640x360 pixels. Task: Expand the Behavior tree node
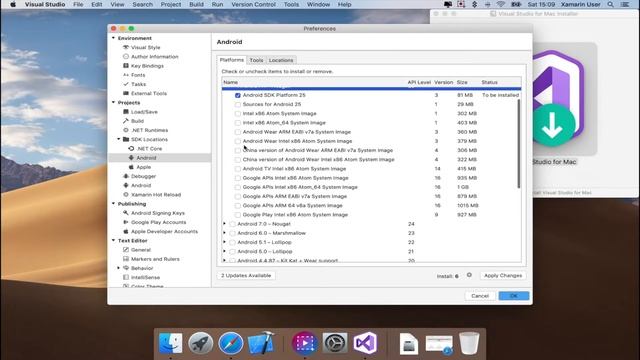(x=119, y=268)
